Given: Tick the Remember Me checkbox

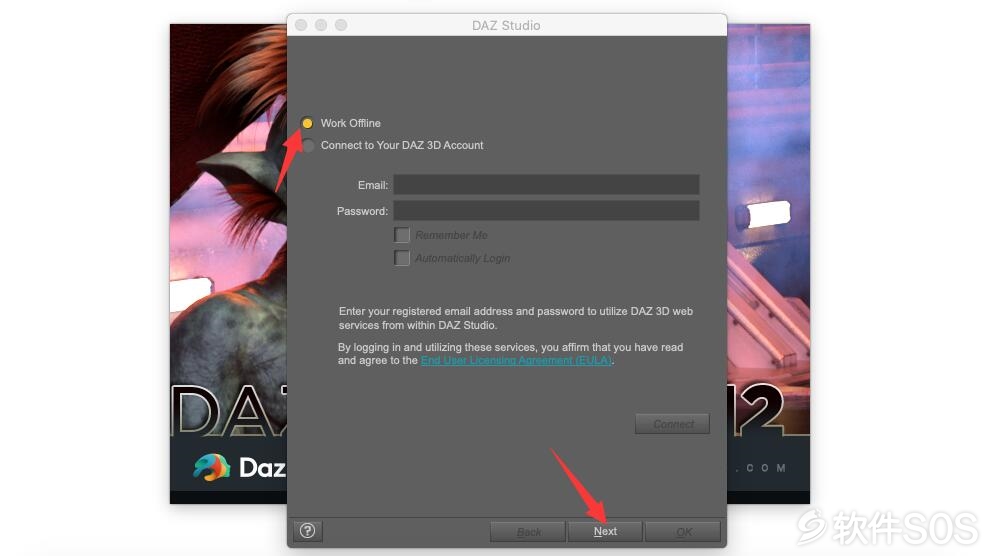Looking at the screenshot, I should pyautogui.click(x=402, y=235).
